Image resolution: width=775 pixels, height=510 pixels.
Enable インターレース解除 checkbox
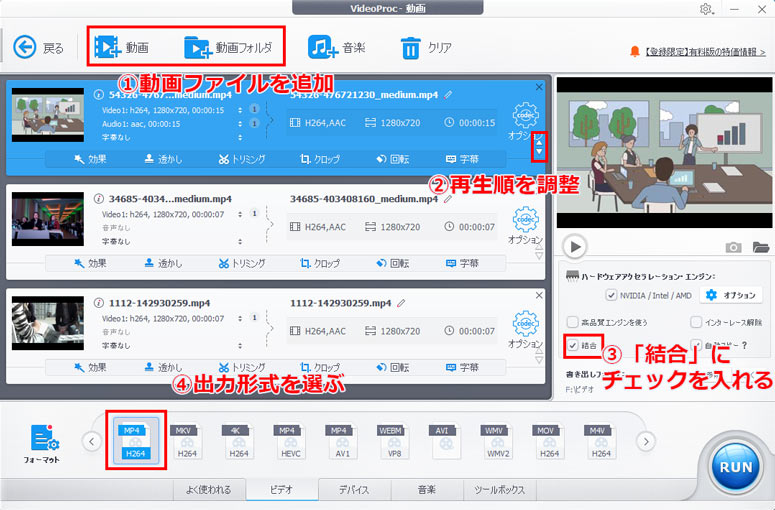point(696,322)
